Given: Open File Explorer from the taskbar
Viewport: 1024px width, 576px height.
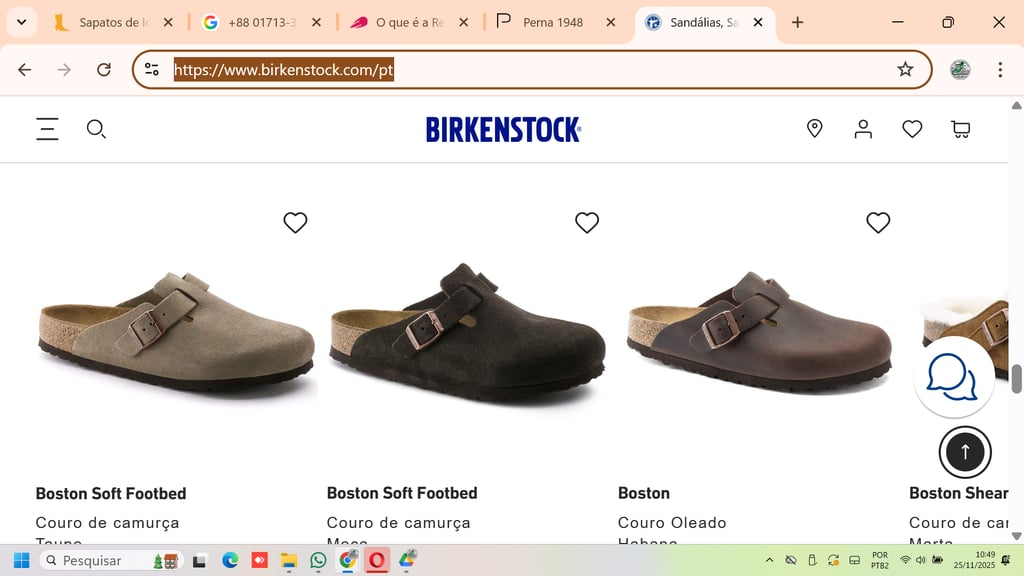Looking at the screenshot, I should click(289, 560).
